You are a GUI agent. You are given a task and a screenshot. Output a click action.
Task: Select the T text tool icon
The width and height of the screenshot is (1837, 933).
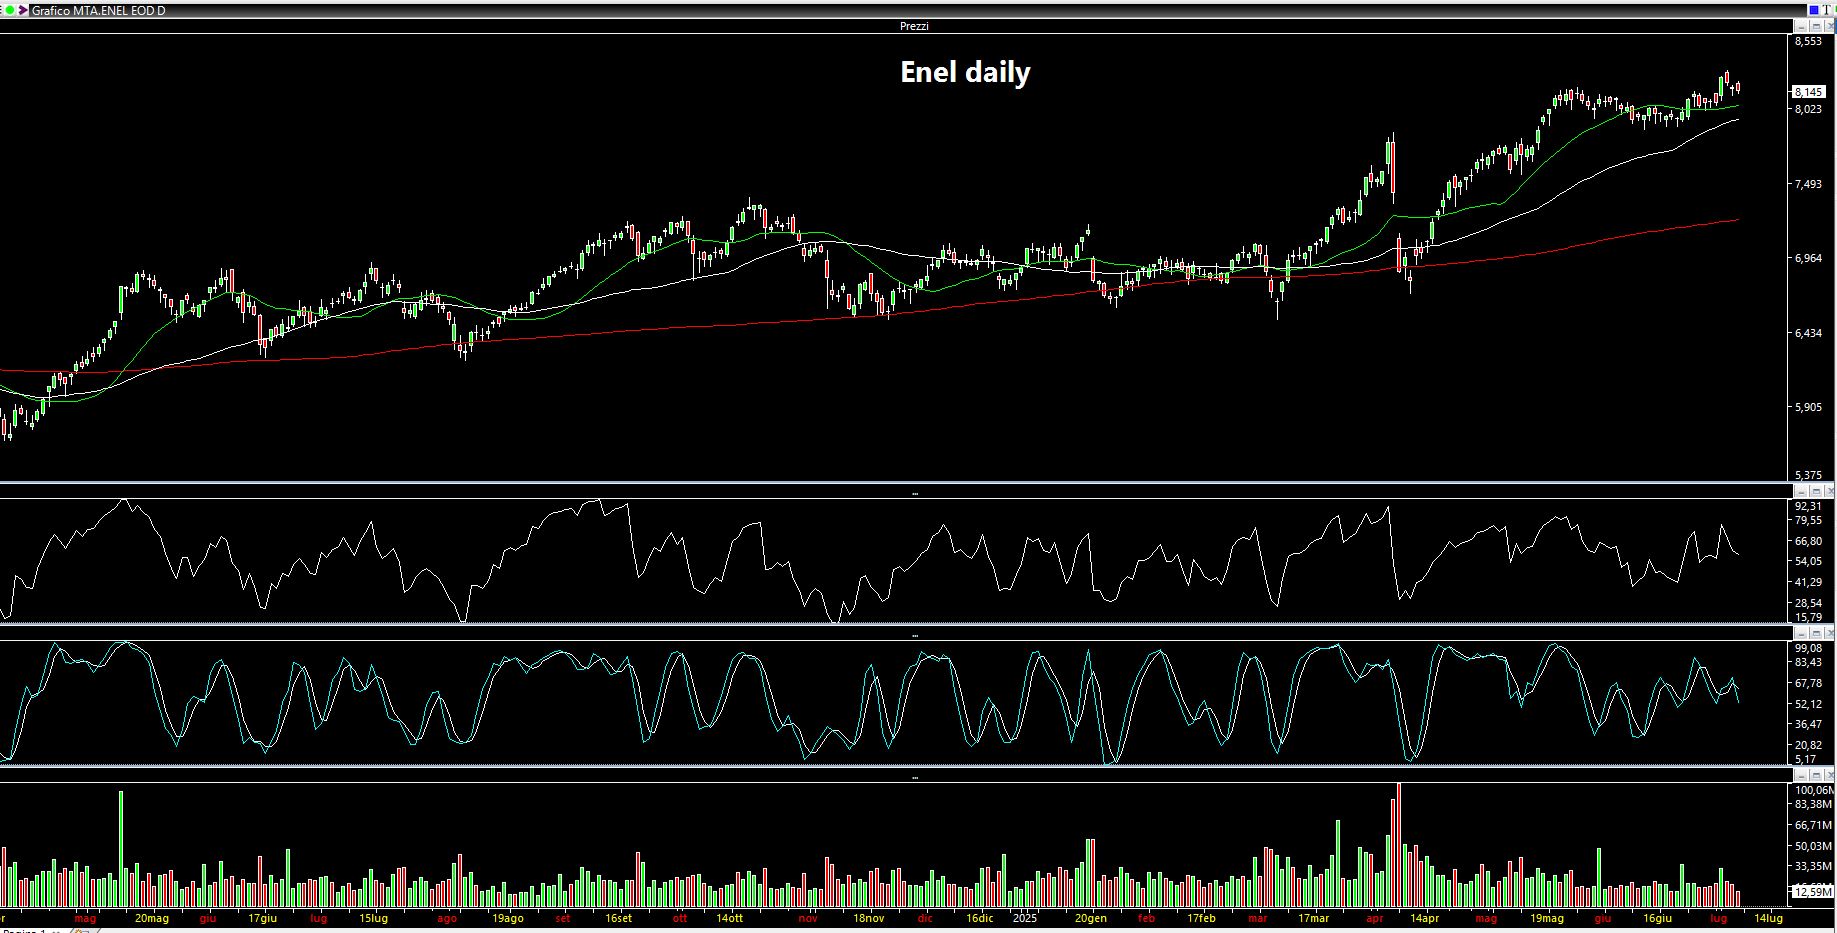(1826, 10)
